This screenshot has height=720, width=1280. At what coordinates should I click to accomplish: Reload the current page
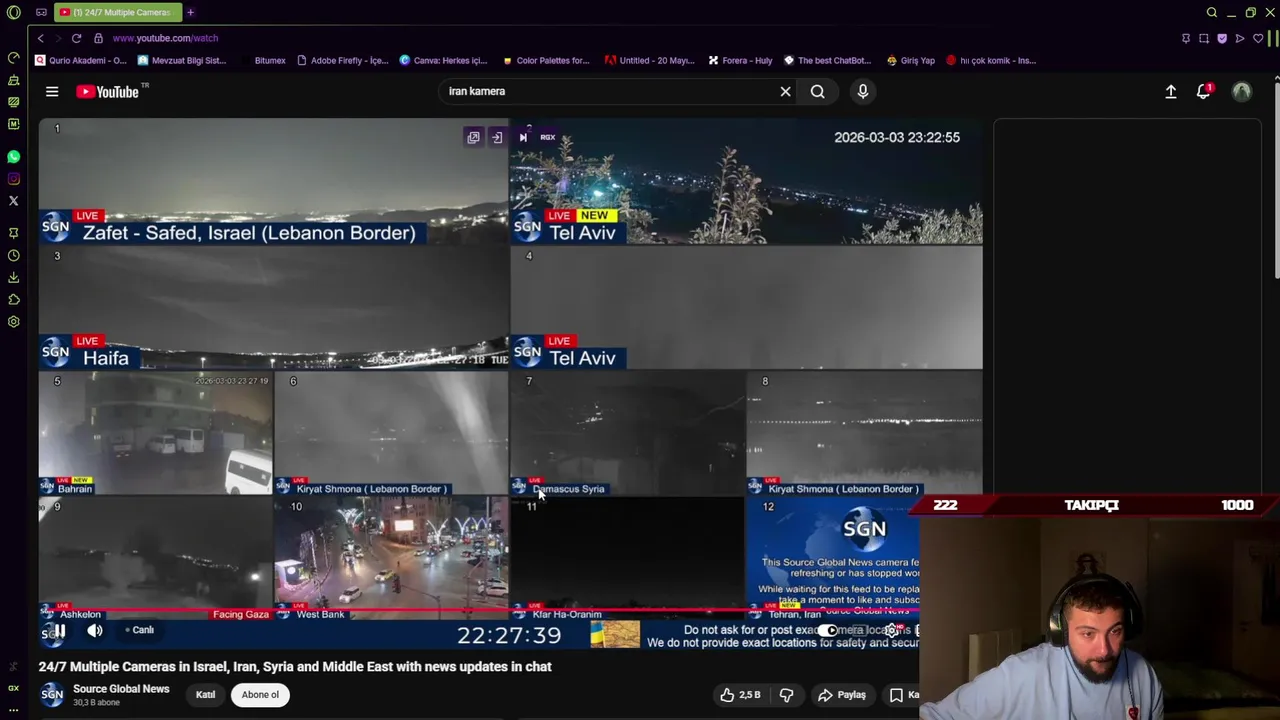[x=76, y=38]
